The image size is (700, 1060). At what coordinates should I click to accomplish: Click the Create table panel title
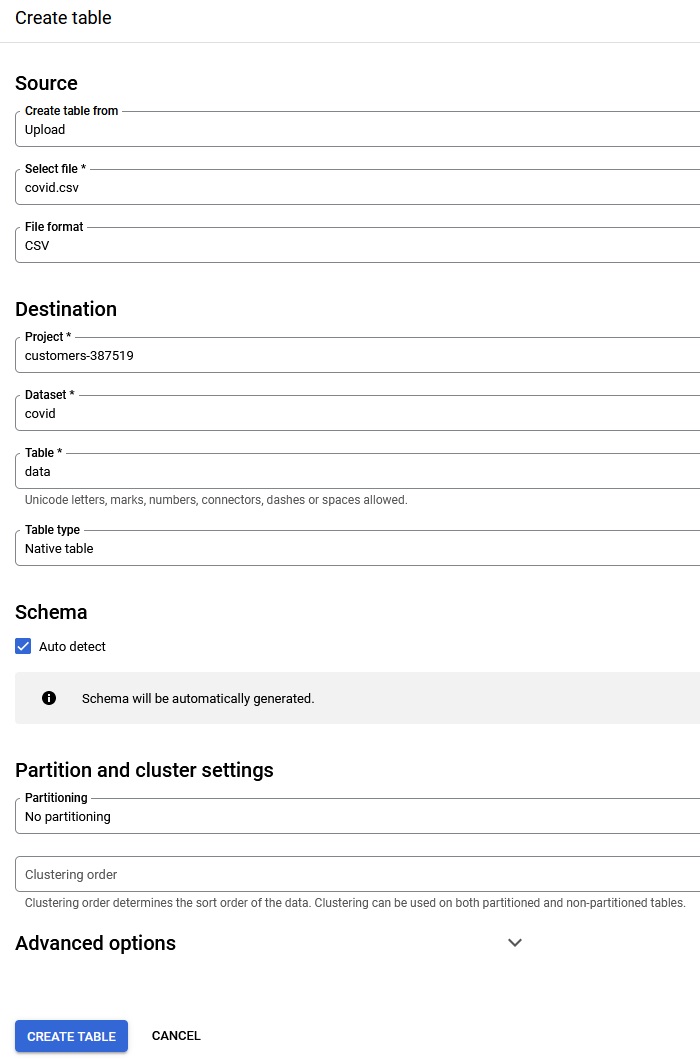(x=63, y=18)
